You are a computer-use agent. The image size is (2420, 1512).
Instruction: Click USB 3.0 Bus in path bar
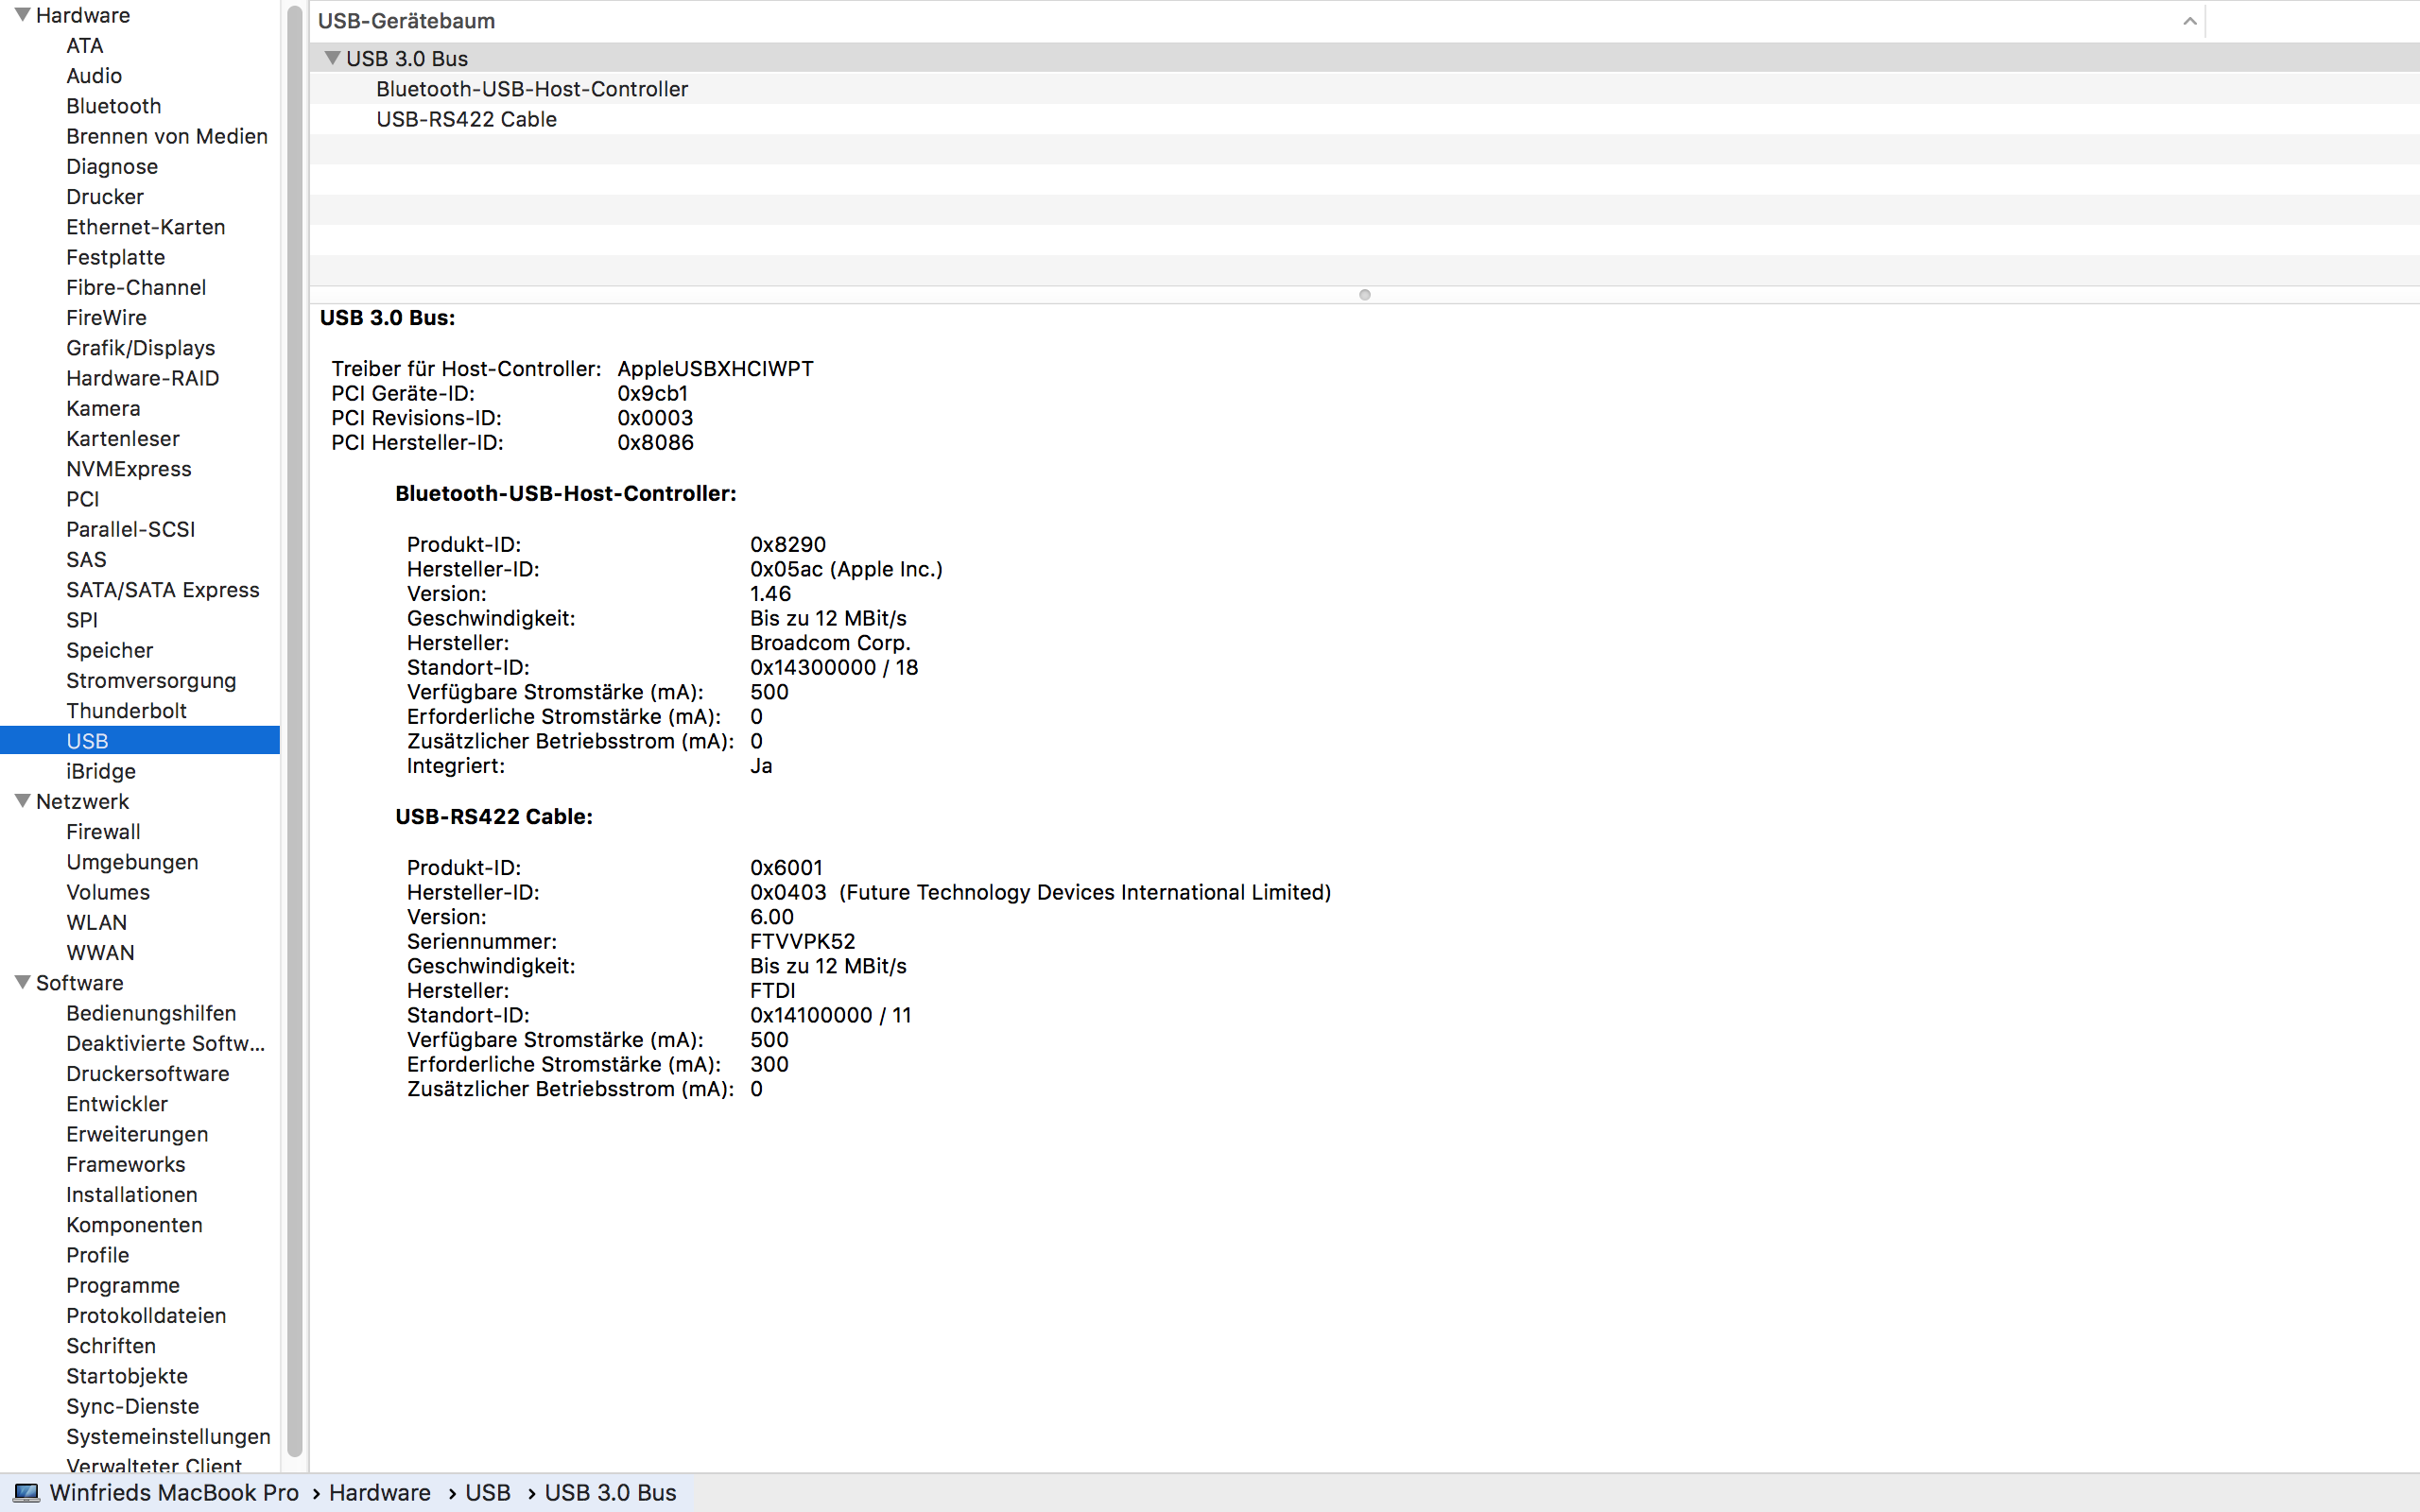pos(610,1493)
